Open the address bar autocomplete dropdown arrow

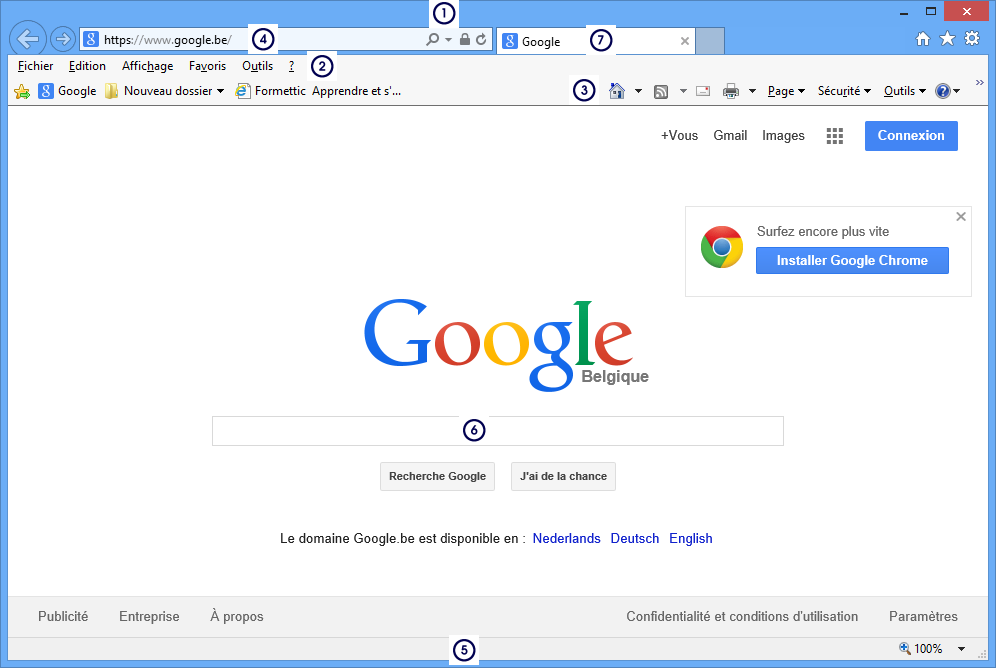(x=448, y=39)
